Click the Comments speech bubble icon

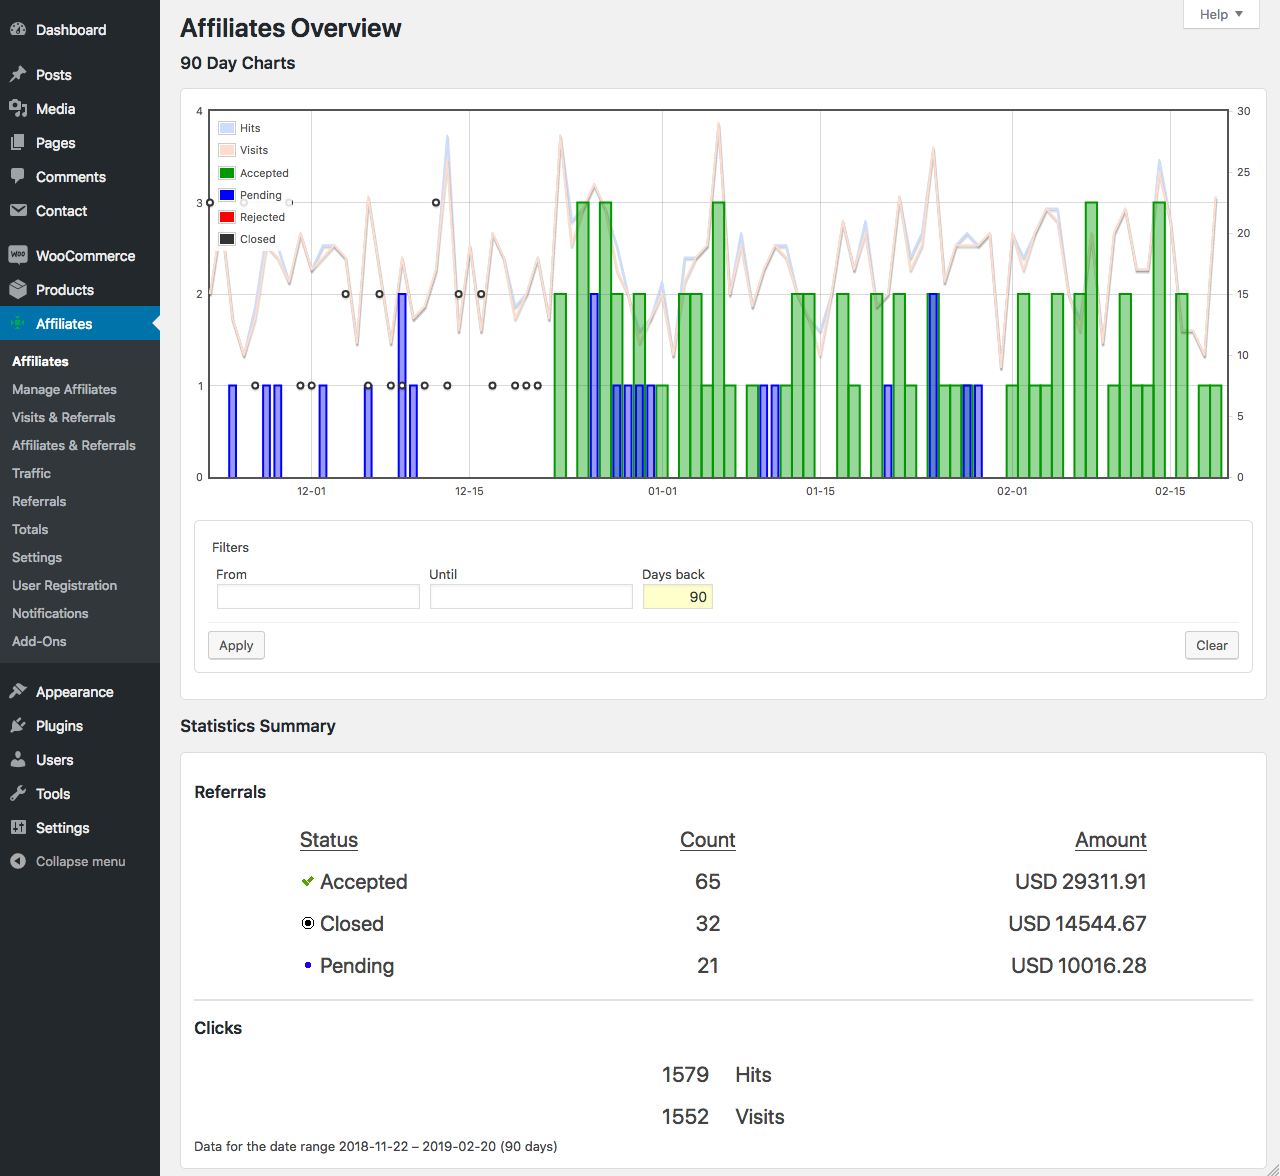click(x=18, y=177)
